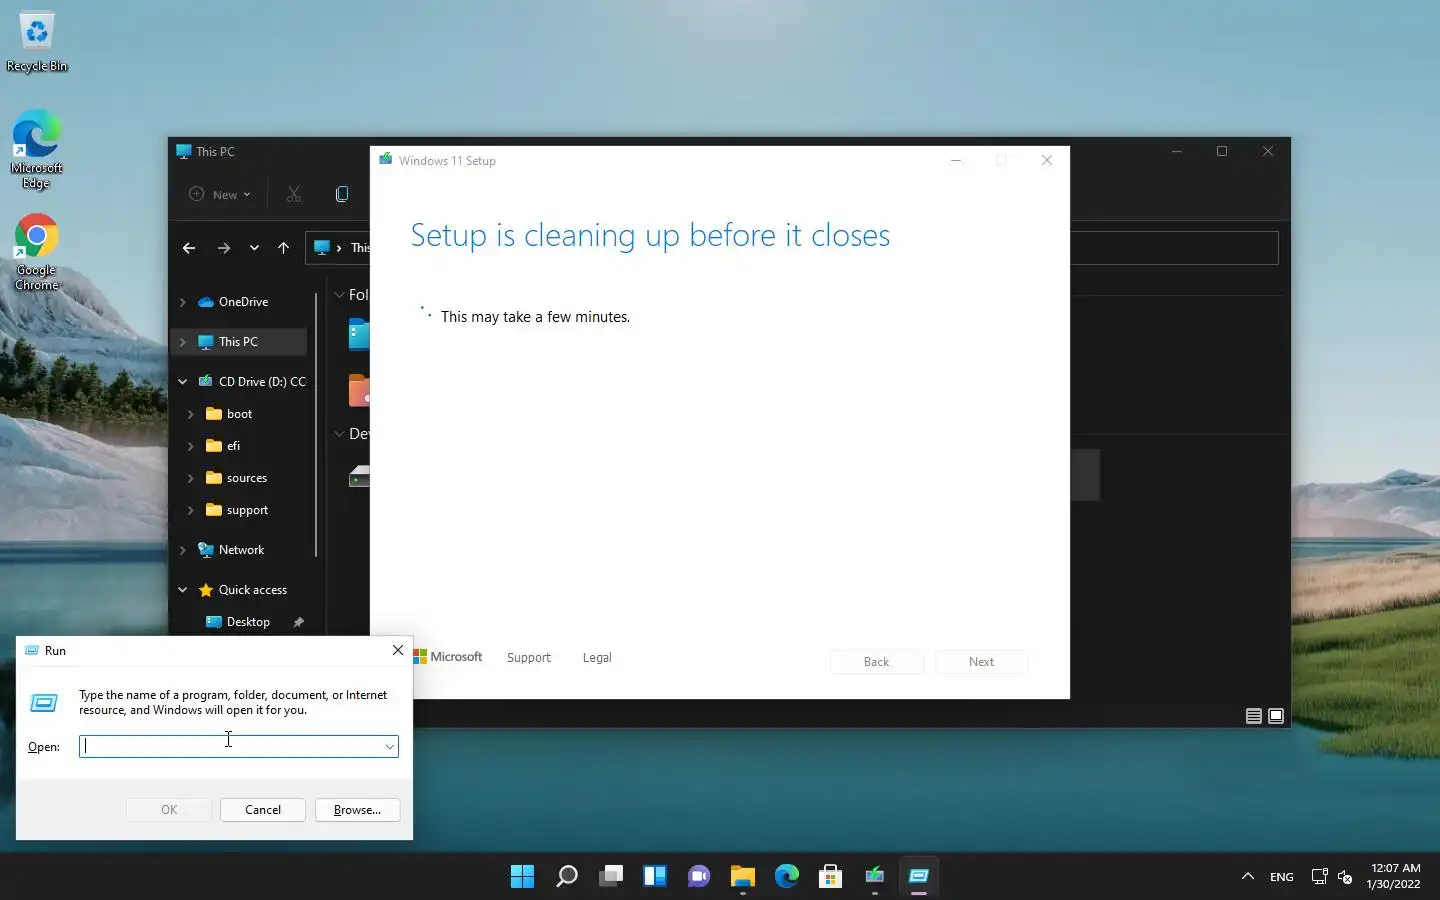Collapse the CD Drive (D:) node
Screen dimensions: 1440x900
coord(182,382)
